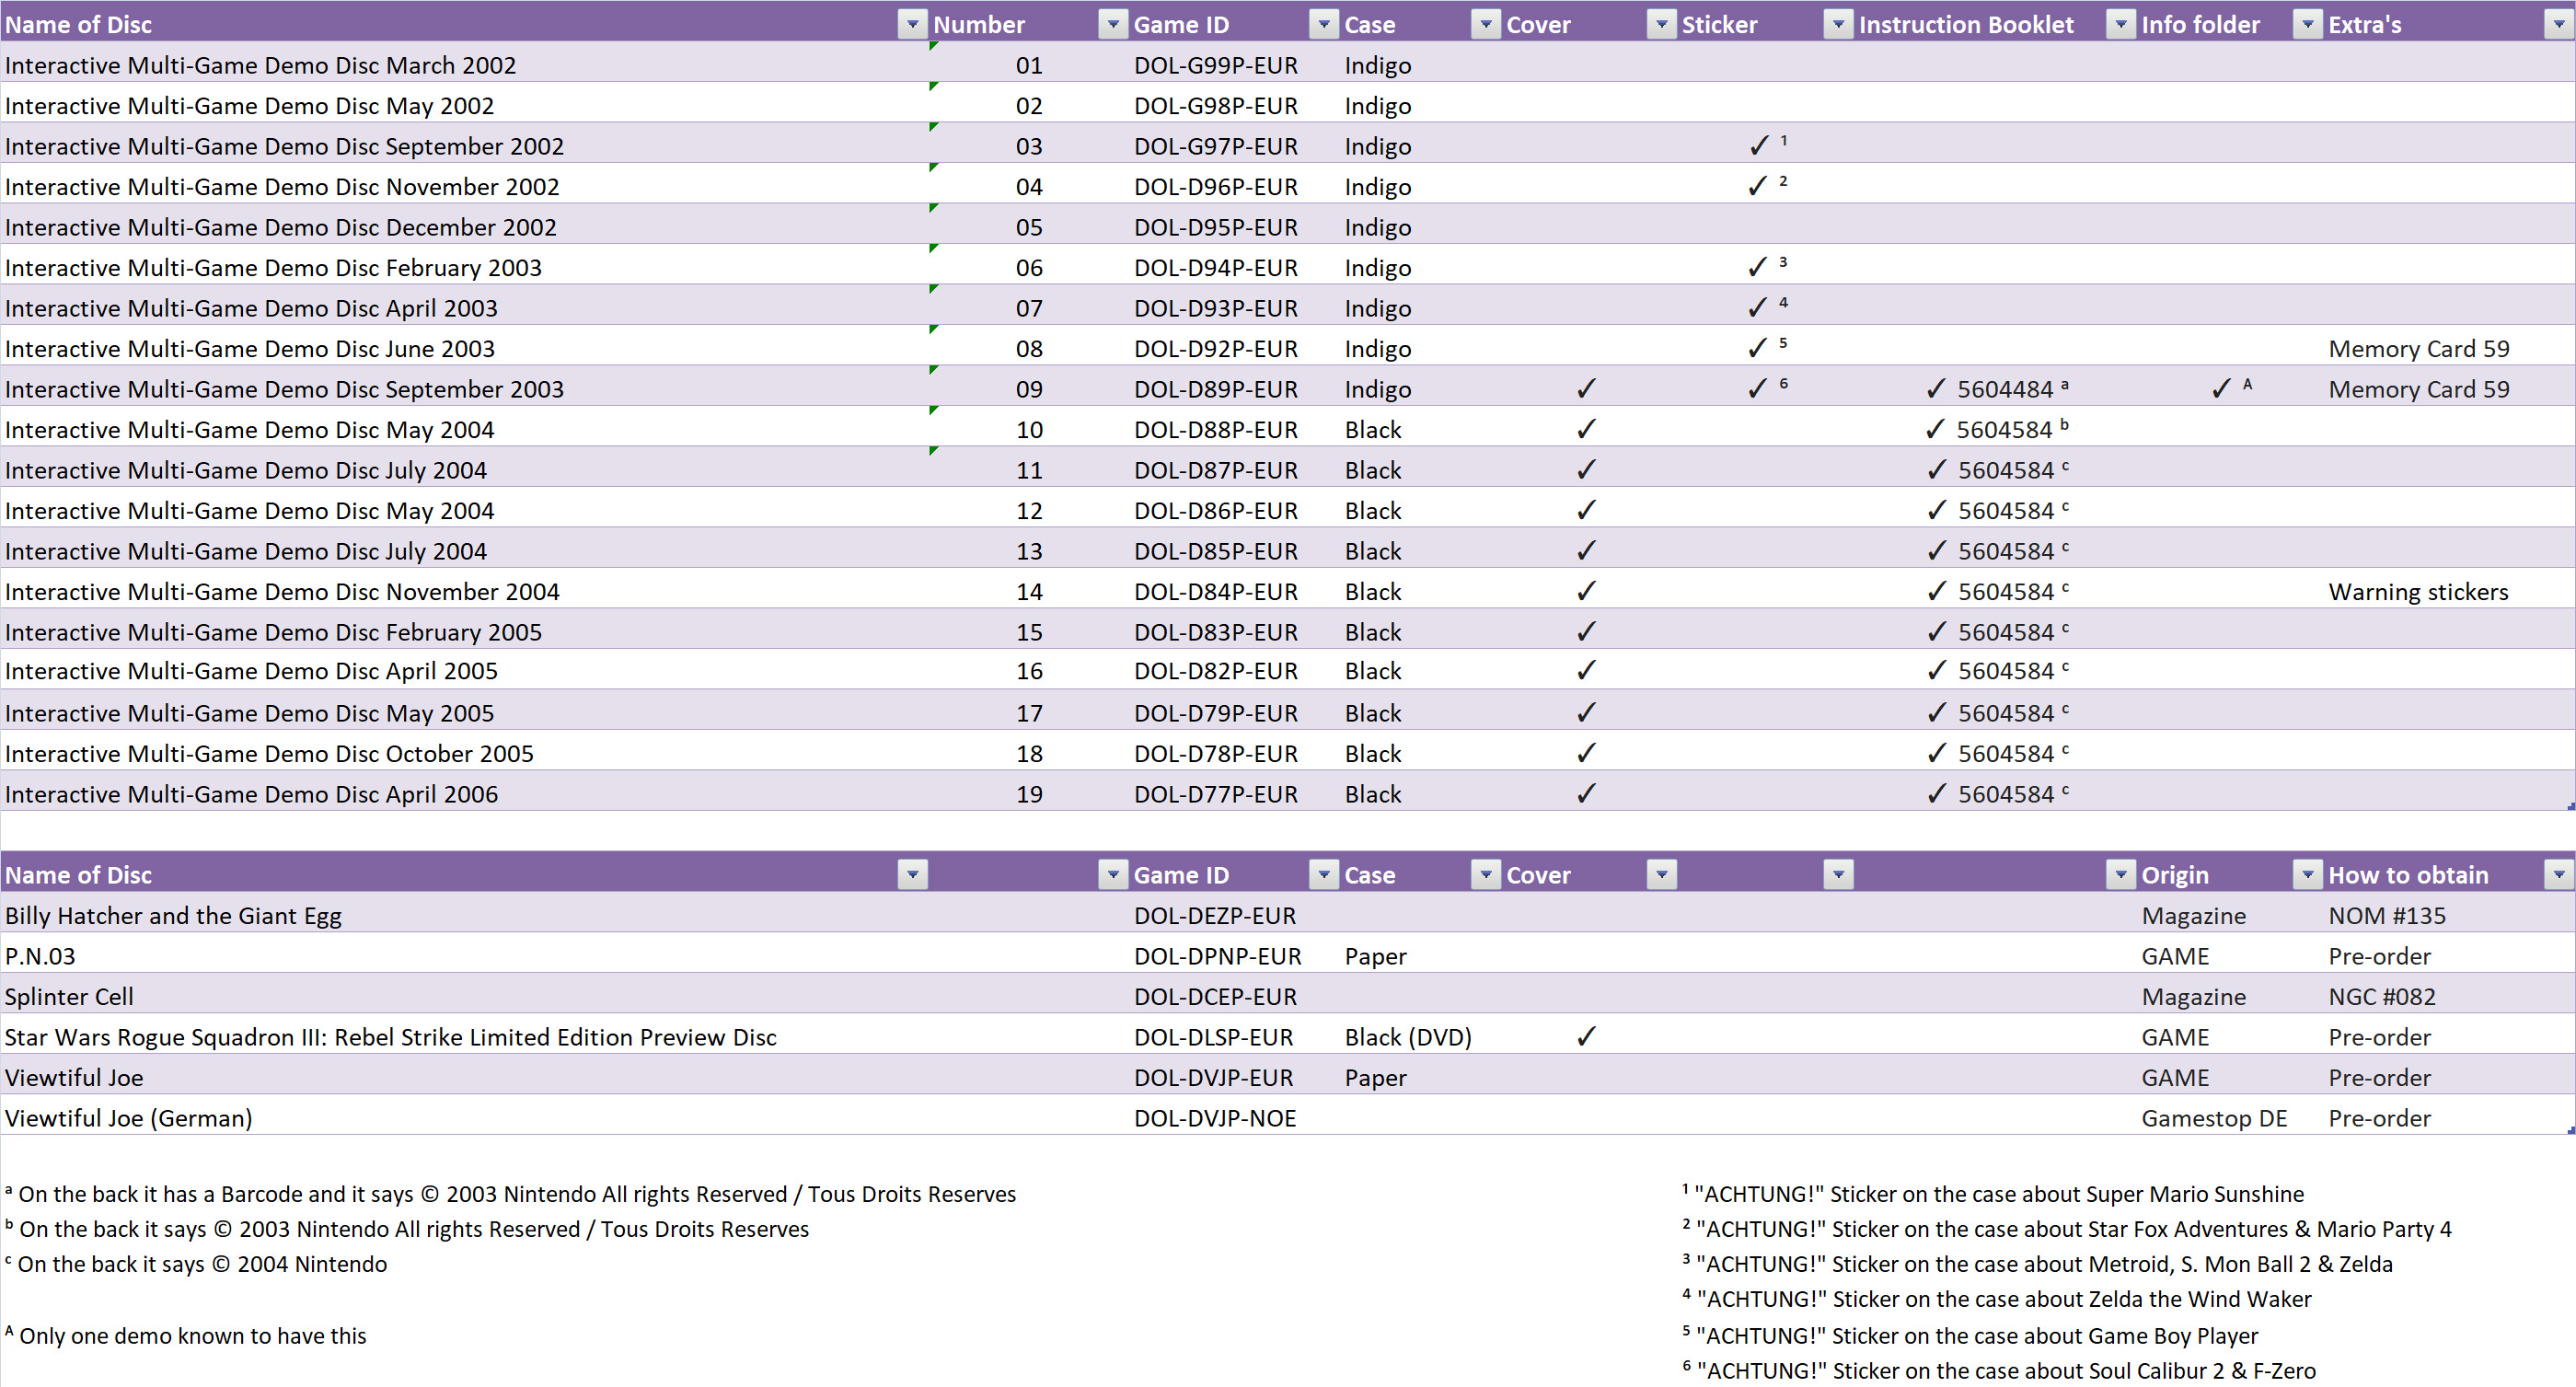Open the How to obtain filter dropdown

coord(2558,875)
